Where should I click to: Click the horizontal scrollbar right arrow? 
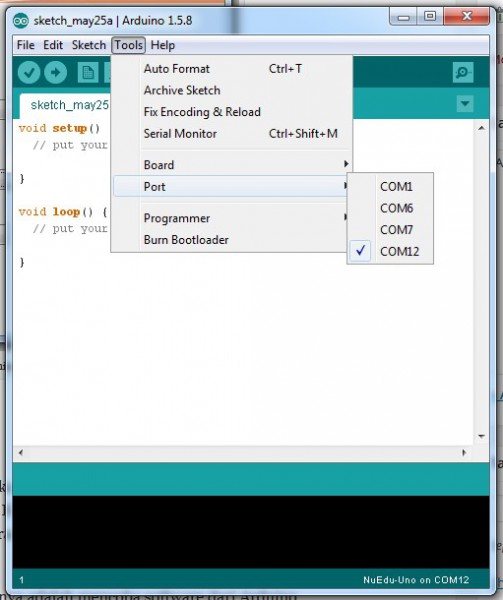(x=464, y=453)
